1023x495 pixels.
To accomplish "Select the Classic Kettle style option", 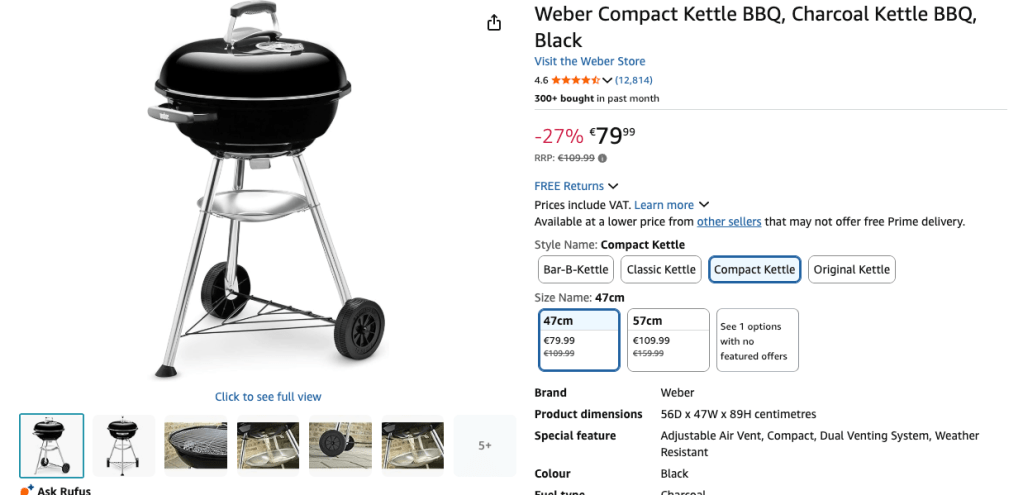I will click(x=661, y=269).
